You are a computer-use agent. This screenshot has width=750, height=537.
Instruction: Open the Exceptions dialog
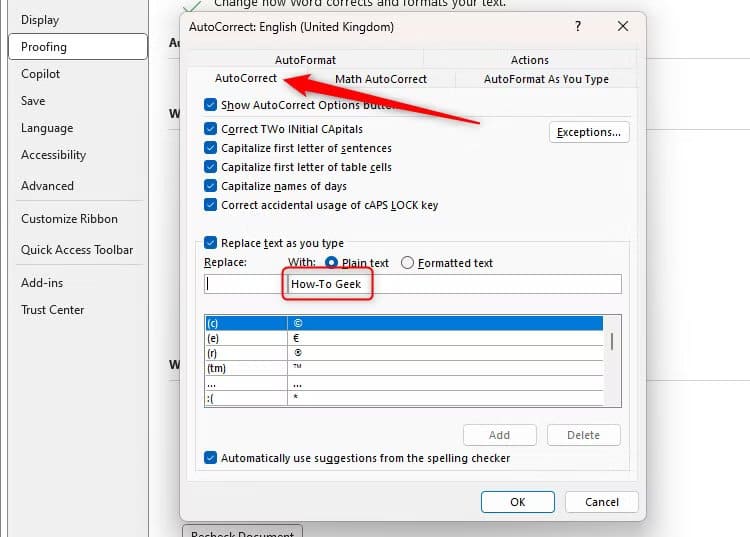coord(589,132)
